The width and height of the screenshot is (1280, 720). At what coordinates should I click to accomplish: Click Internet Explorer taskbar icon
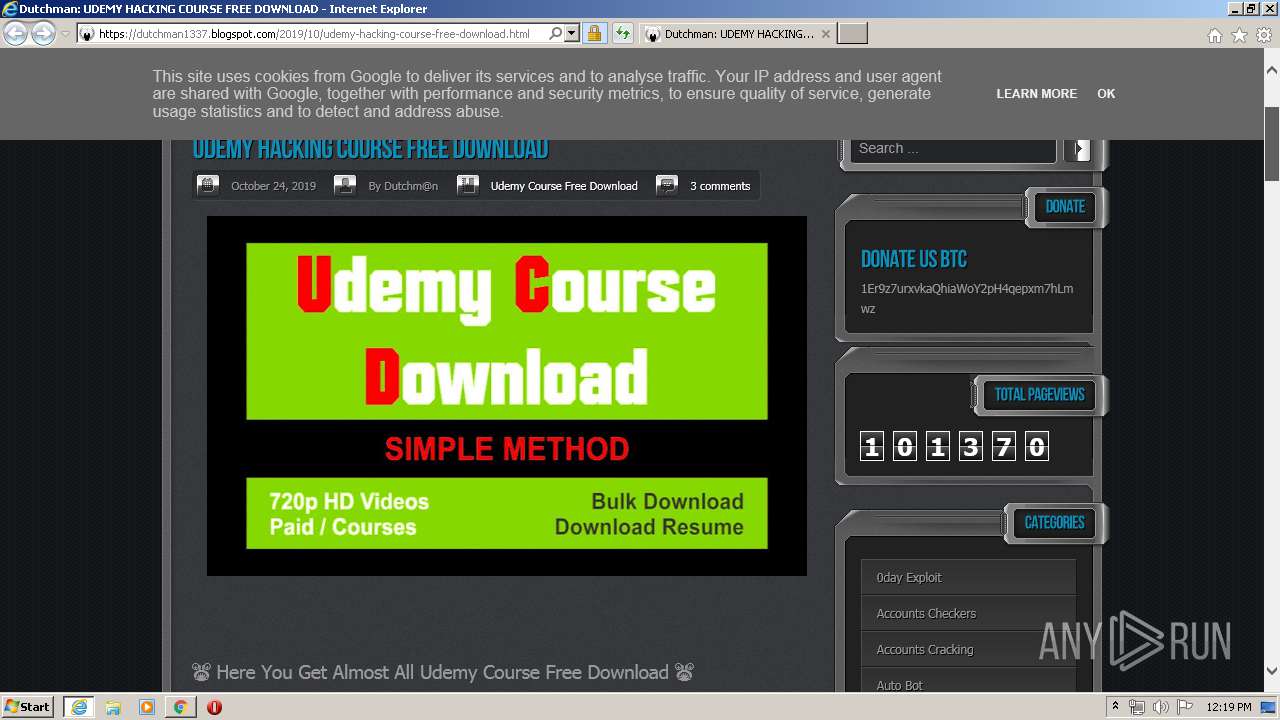click(79, 706)
